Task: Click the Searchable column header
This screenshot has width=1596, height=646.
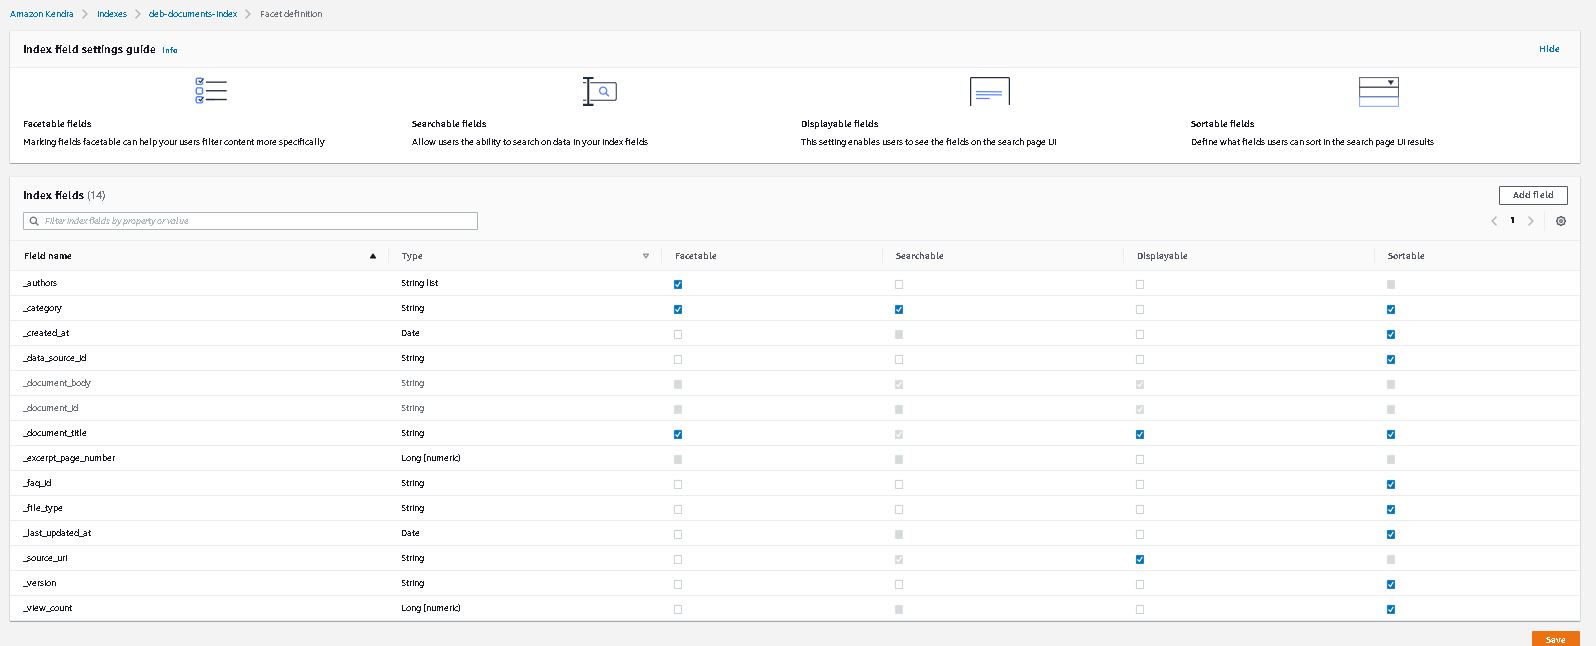Action: click(919, 256)
